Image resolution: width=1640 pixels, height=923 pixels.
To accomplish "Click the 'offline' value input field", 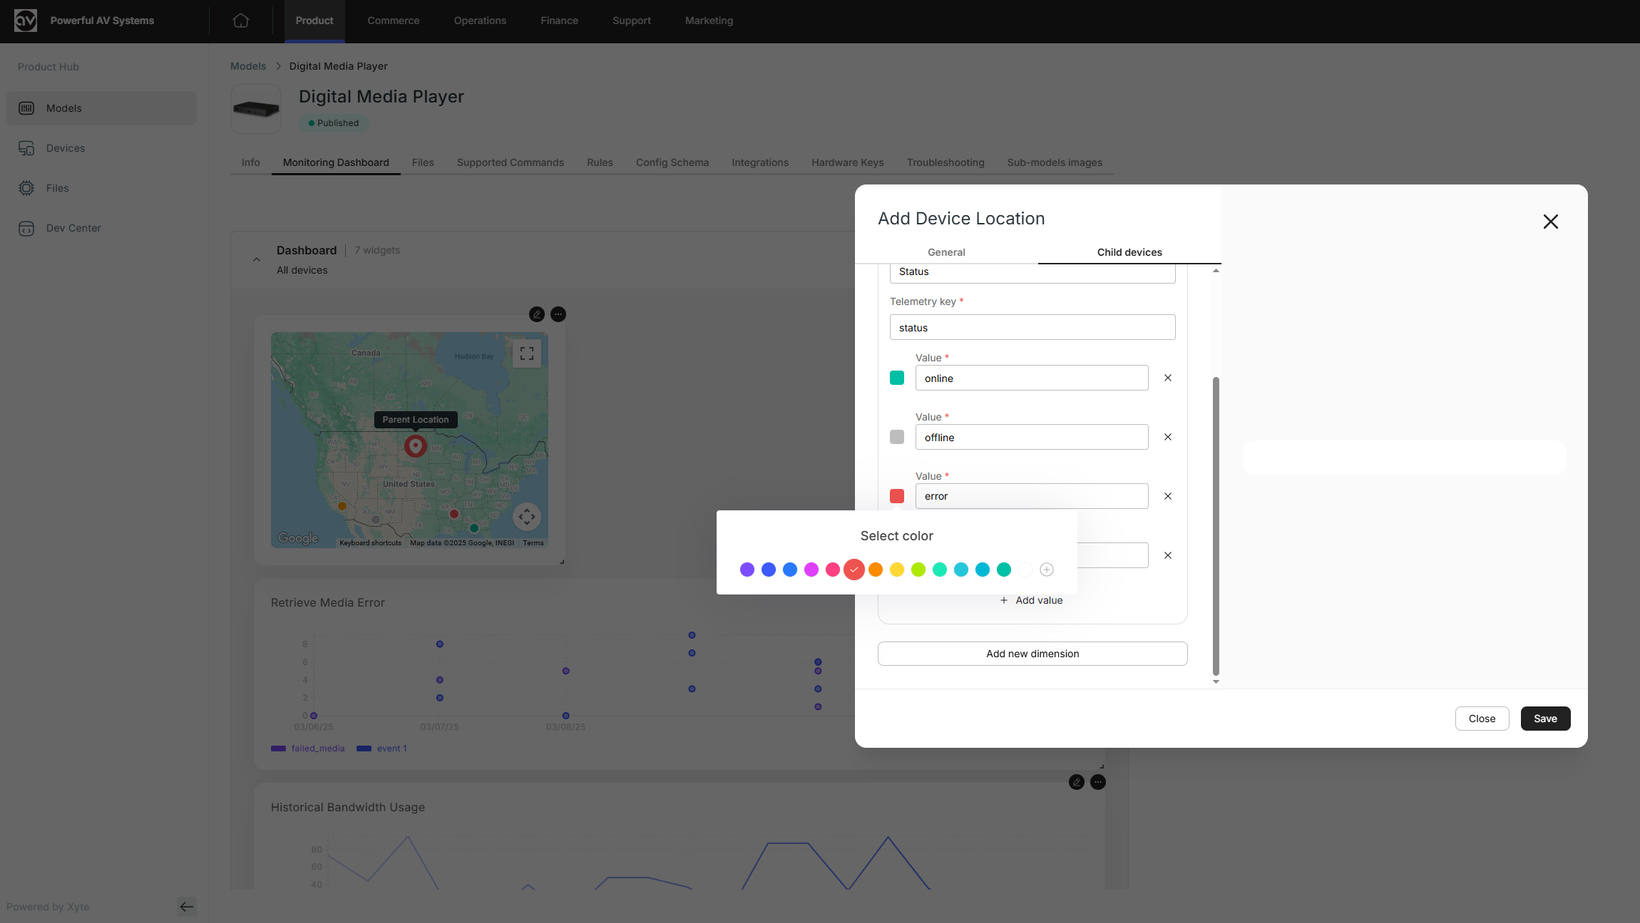I will tap(1032, 437).
